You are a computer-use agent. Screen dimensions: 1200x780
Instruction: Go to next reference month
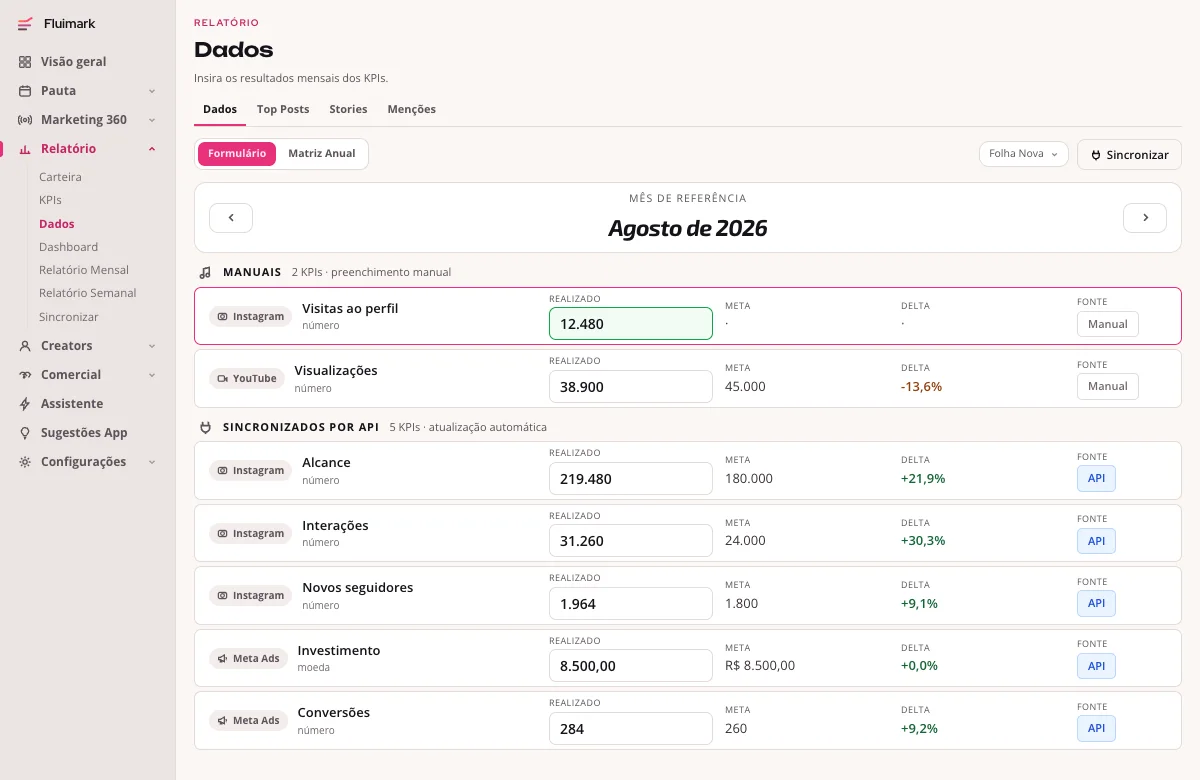(x=1145, y=217)
